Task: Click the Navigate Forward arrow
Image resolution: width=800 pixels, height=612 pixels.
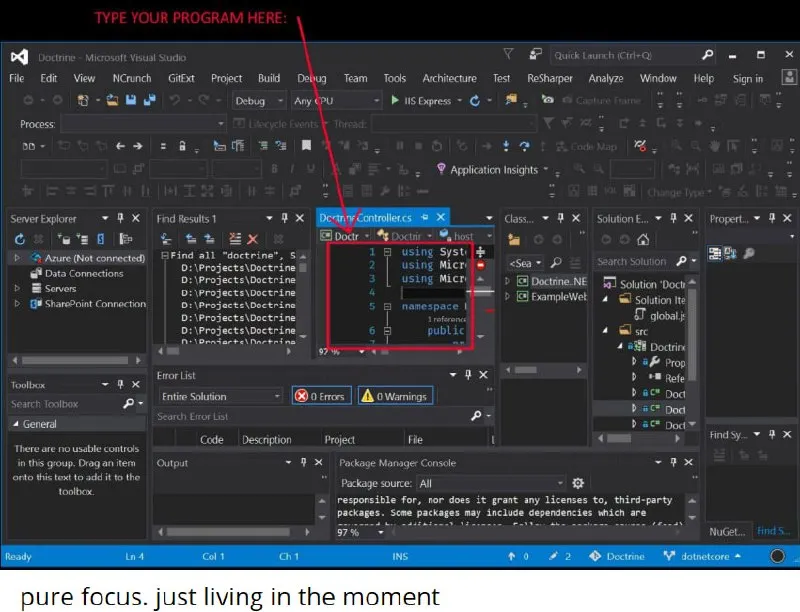Action: (x=138, y=146)
